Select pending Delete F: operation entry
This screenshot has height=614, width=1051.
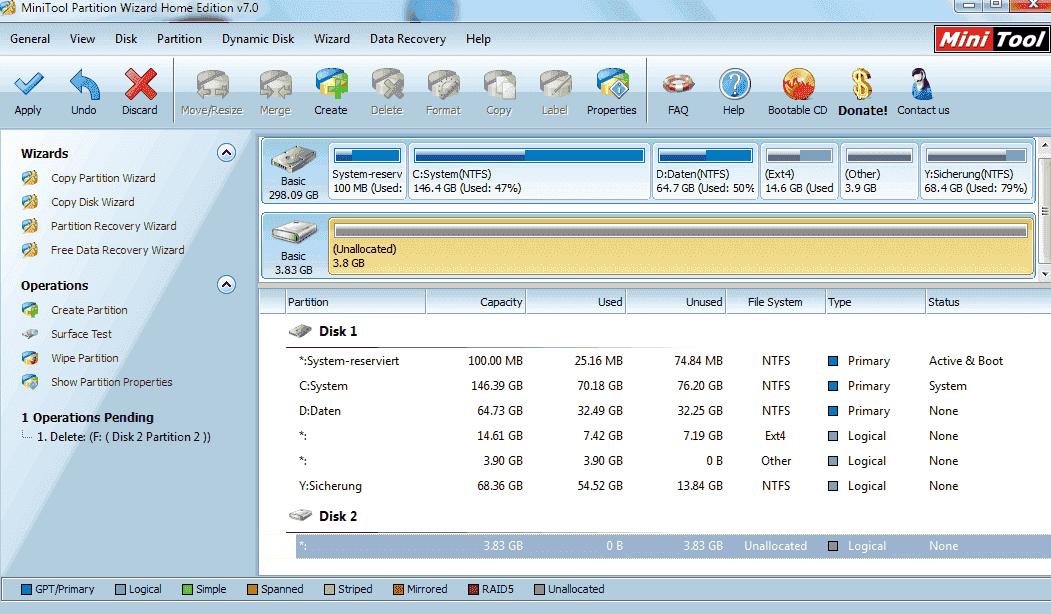(124, 437)
